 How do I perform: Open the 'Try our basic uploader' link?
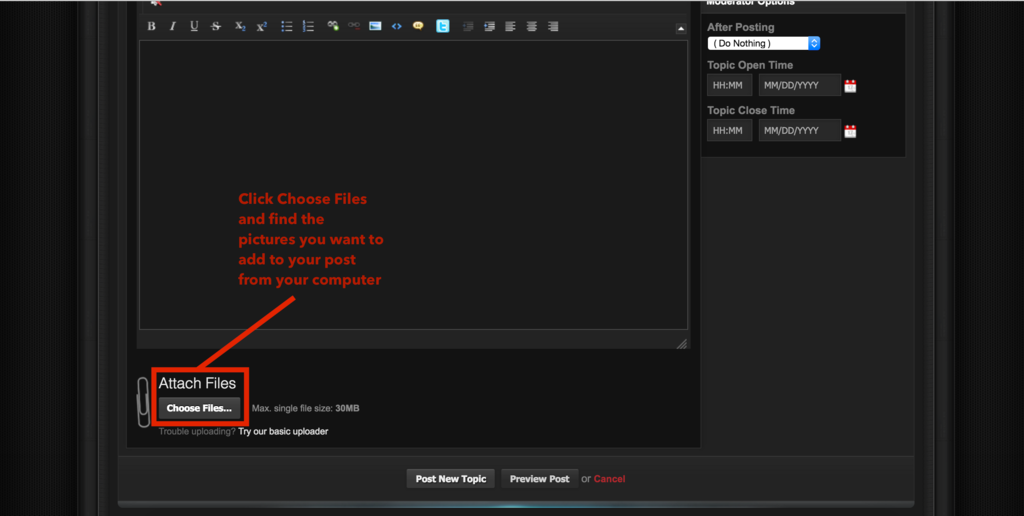tap(283, 431)
